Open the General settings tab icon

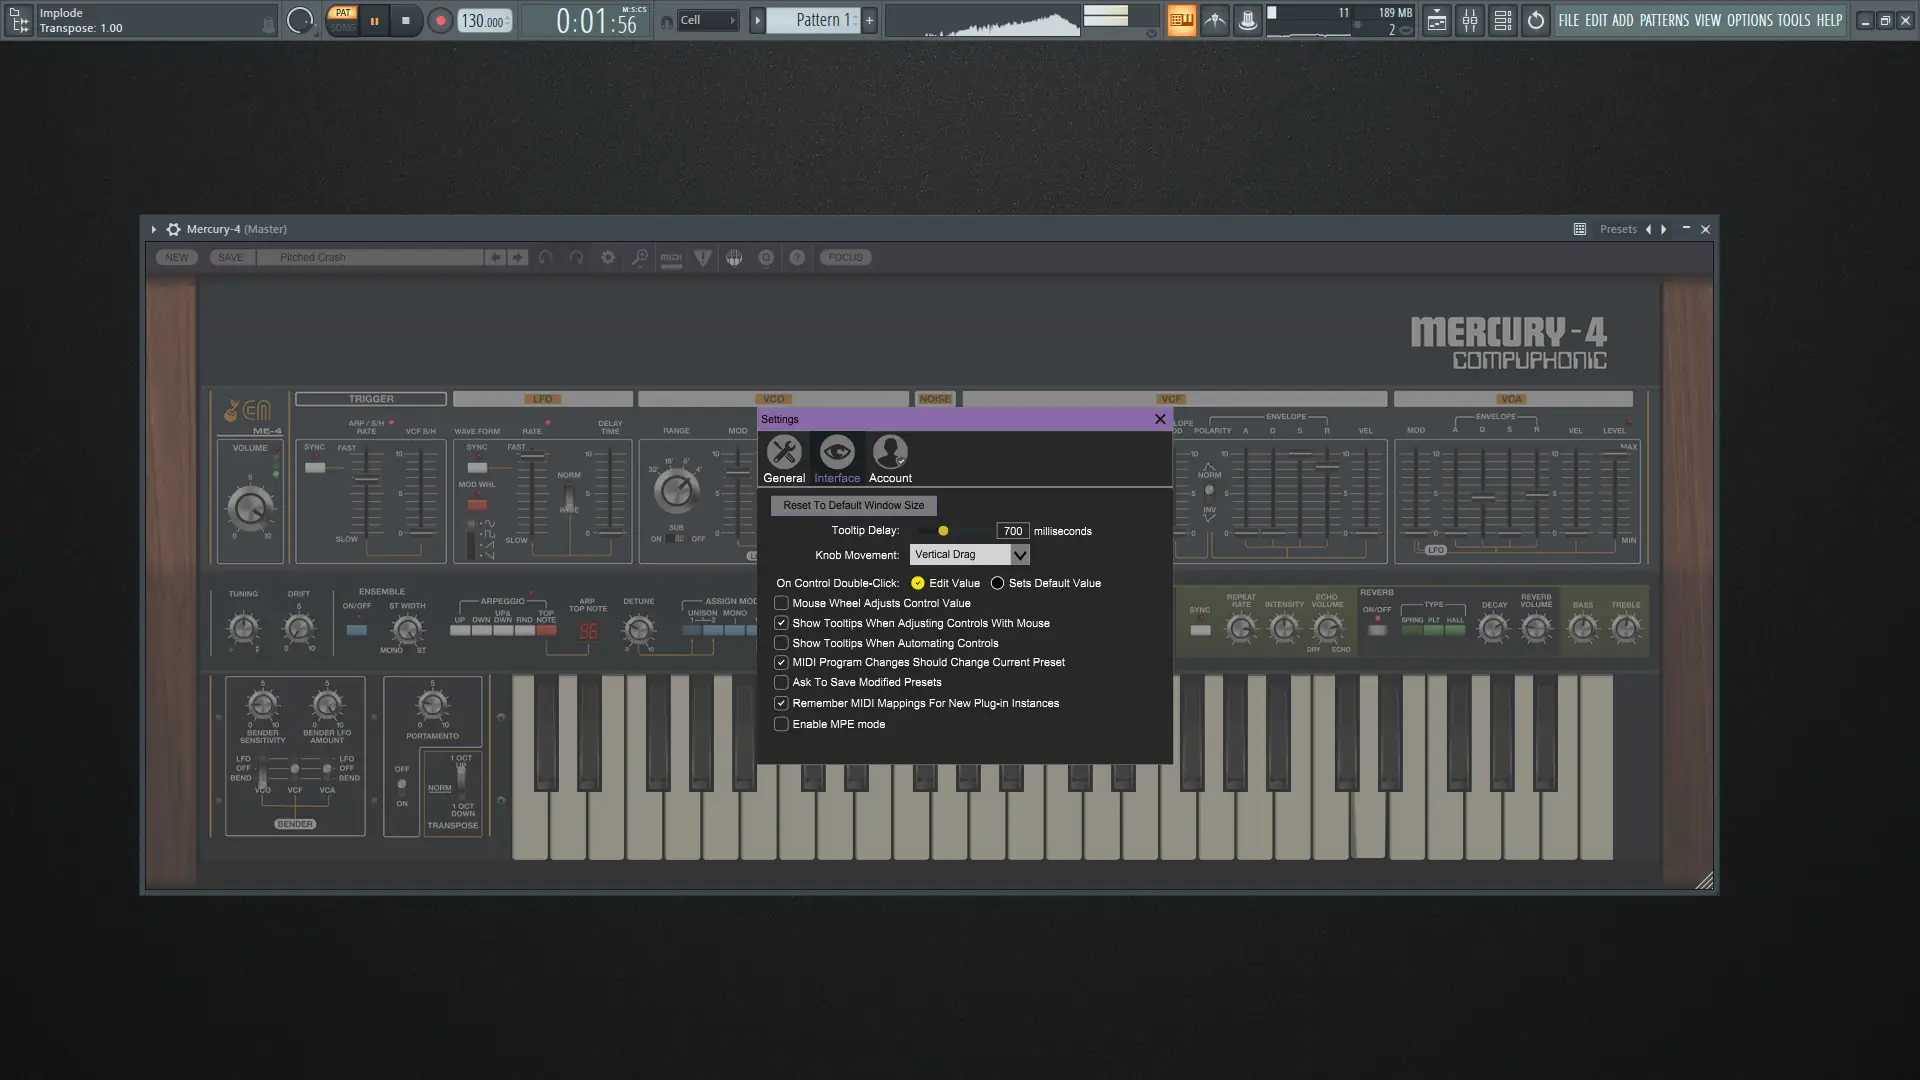(x=784, y=453)
